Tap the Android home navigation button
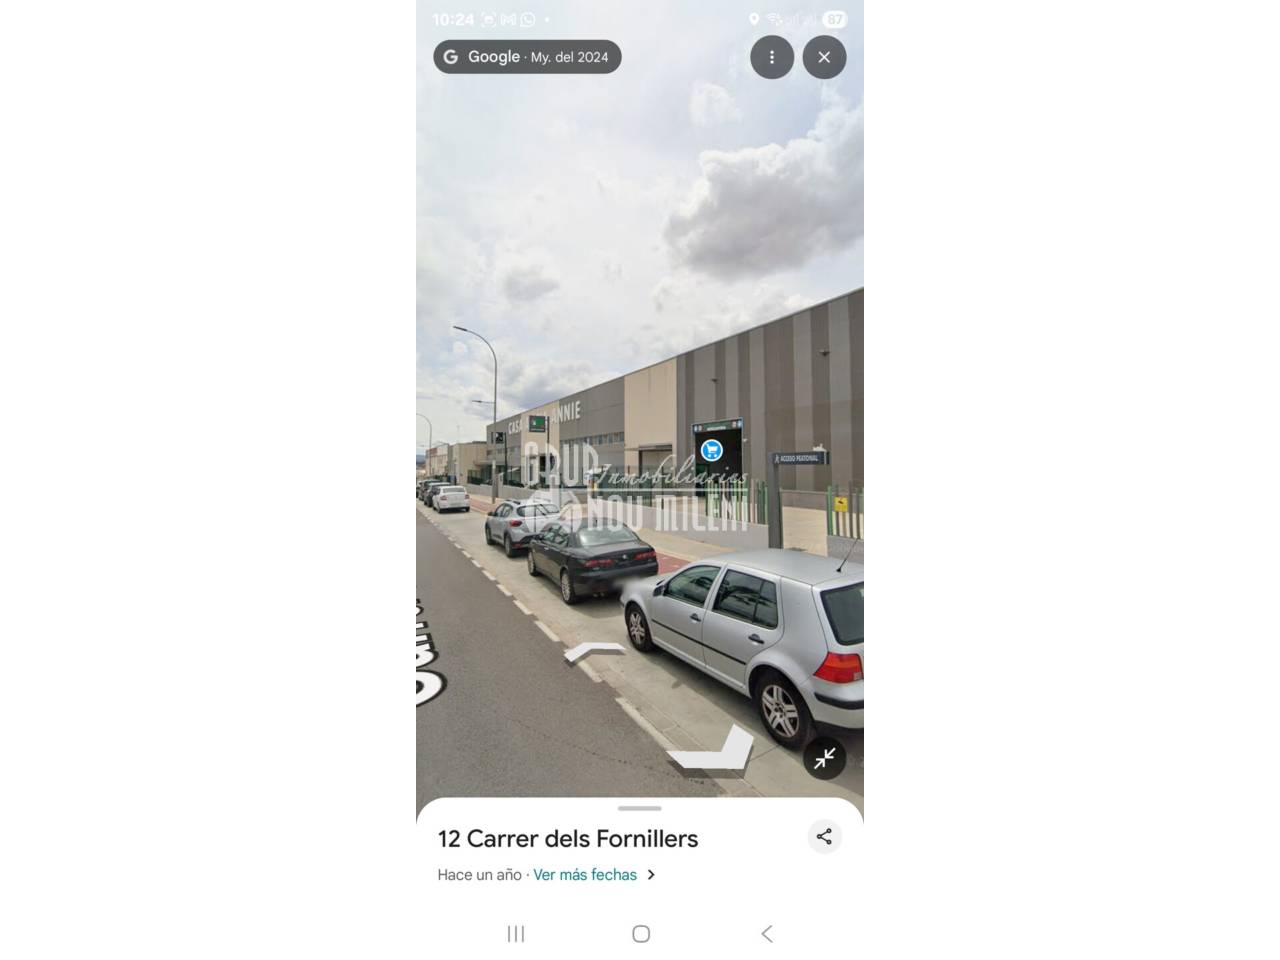Viewport: 1280px width, 960px height. tap(641, 933)
